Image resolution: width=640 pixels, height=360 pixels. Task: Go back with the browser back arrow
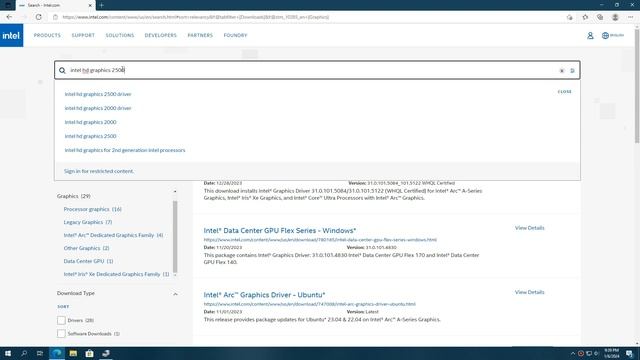click(x=9, y=17)
